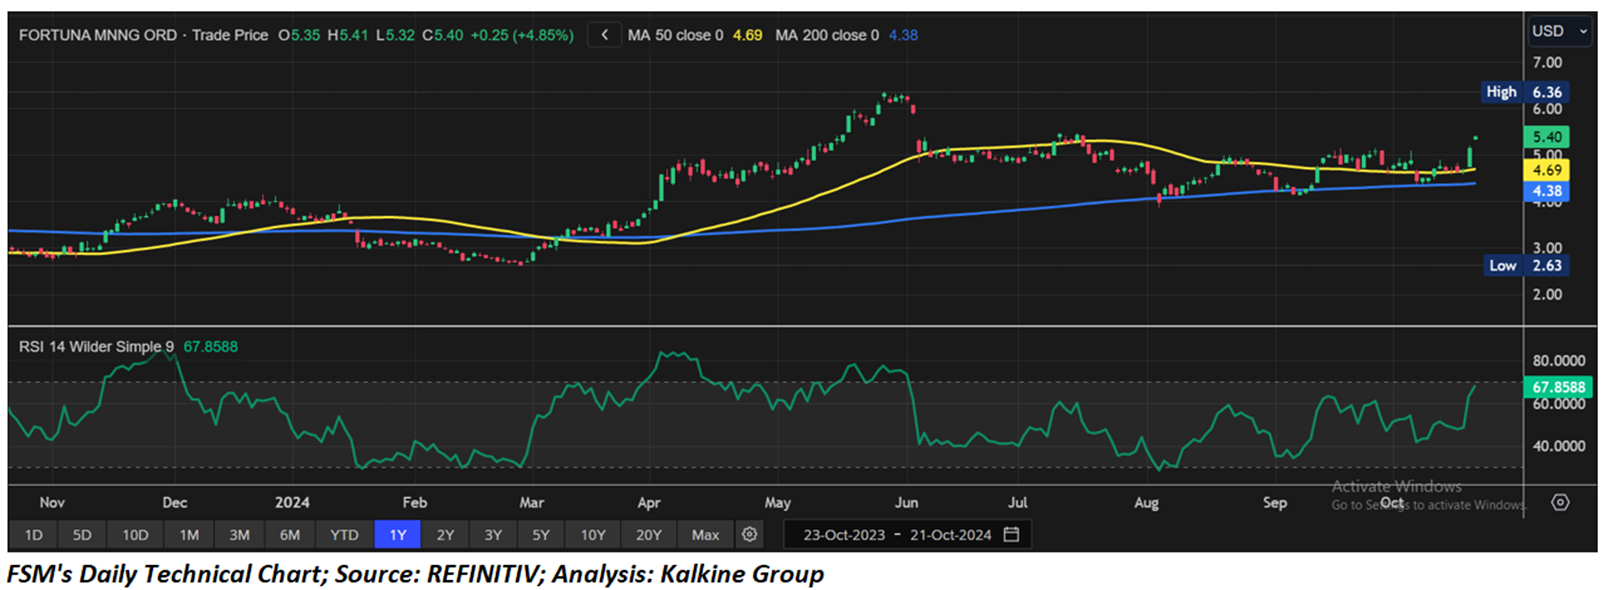
Task: Click the highlighted 1Y range button
Action: (398, 535)
